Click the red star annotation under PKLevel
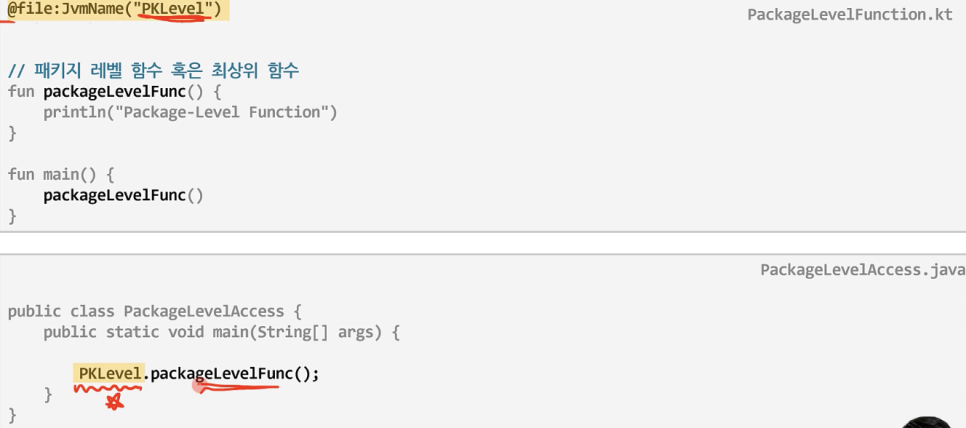Image resolution: width=966 pixels, height=428 pixels. pyautogui.click(x=115, y=403)
